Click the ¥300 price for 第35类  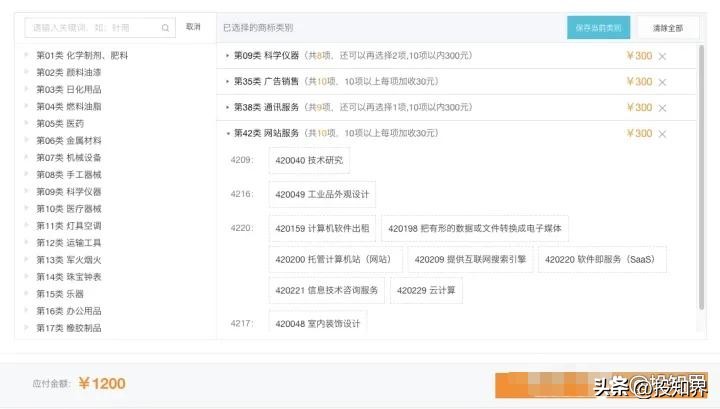click(x=639, y=82)
